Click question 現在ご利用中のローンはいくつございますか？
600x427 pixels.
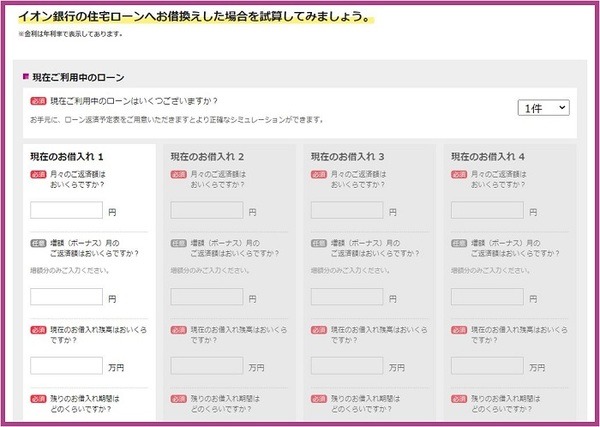tap(134, 101)
